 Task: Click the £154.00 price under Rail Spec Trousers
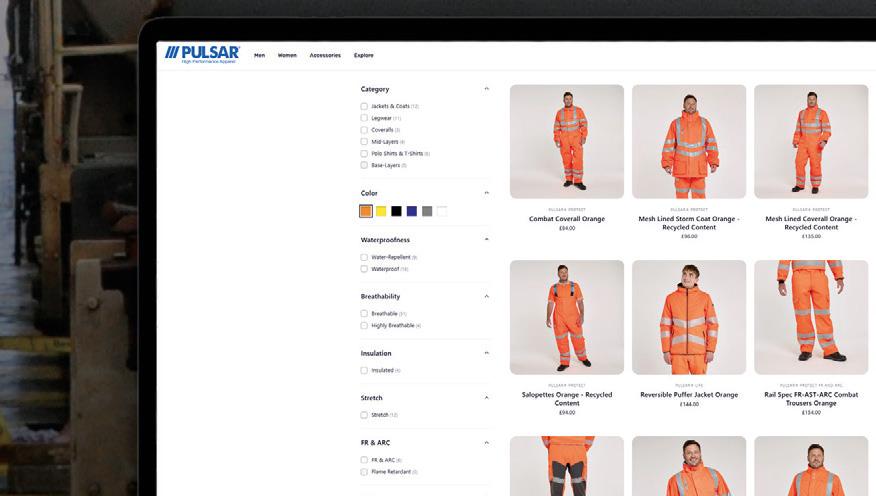tap(811, 413)
